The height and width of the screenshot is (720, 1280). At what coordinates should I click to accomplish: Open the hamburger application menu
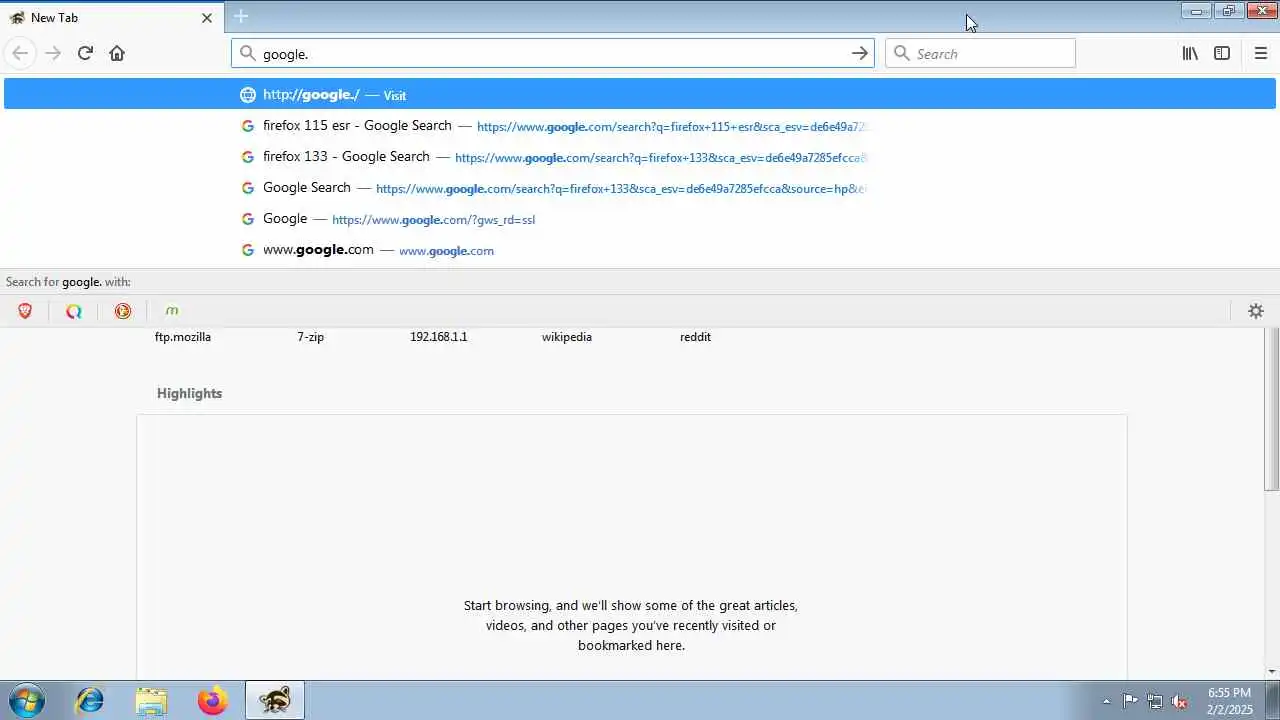coord(1260,53)
